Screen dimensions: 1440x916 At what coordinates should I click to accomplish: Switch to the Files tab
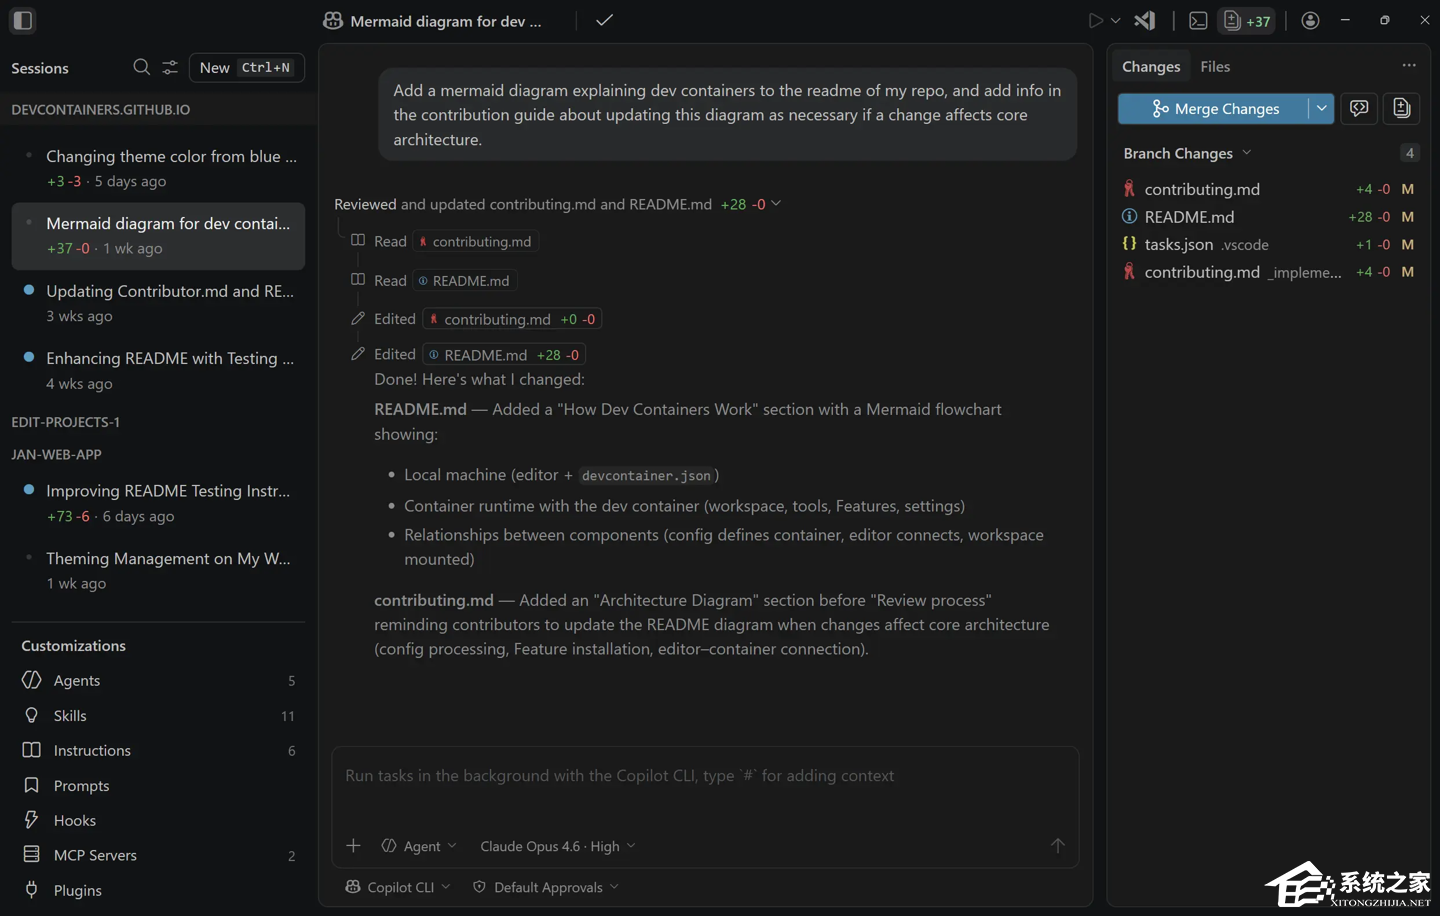click(1215, 66)
